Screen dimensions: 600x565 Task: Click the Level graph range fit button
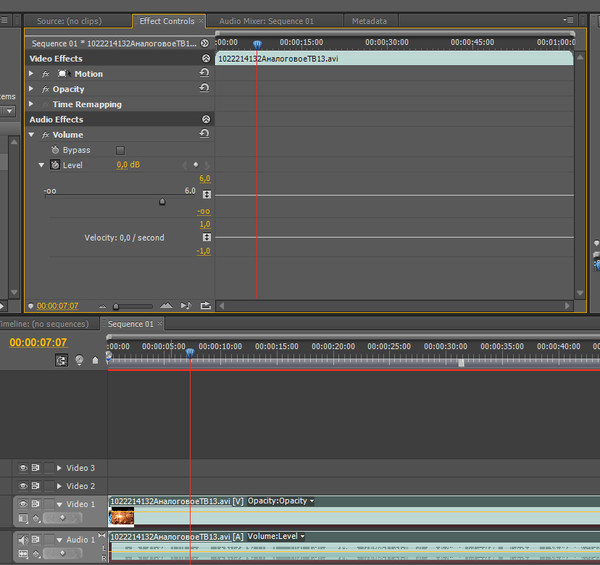[x=207, y=194]
